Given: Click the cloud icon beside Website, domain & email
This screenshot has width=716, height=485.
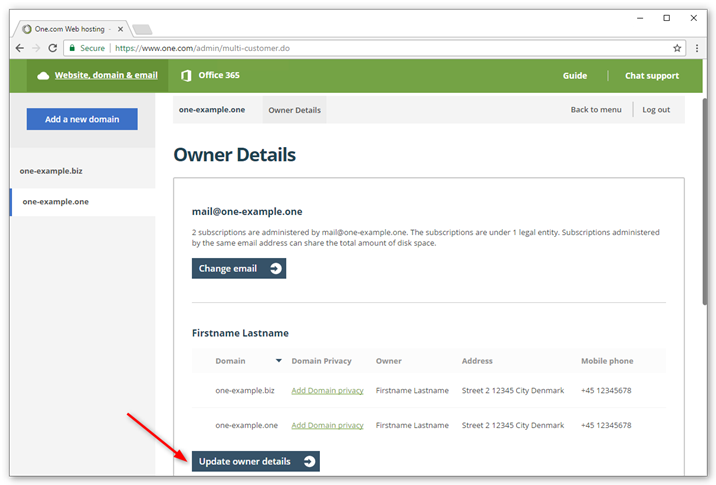Looking at the screenshot, I should click(x=43, y=75).
